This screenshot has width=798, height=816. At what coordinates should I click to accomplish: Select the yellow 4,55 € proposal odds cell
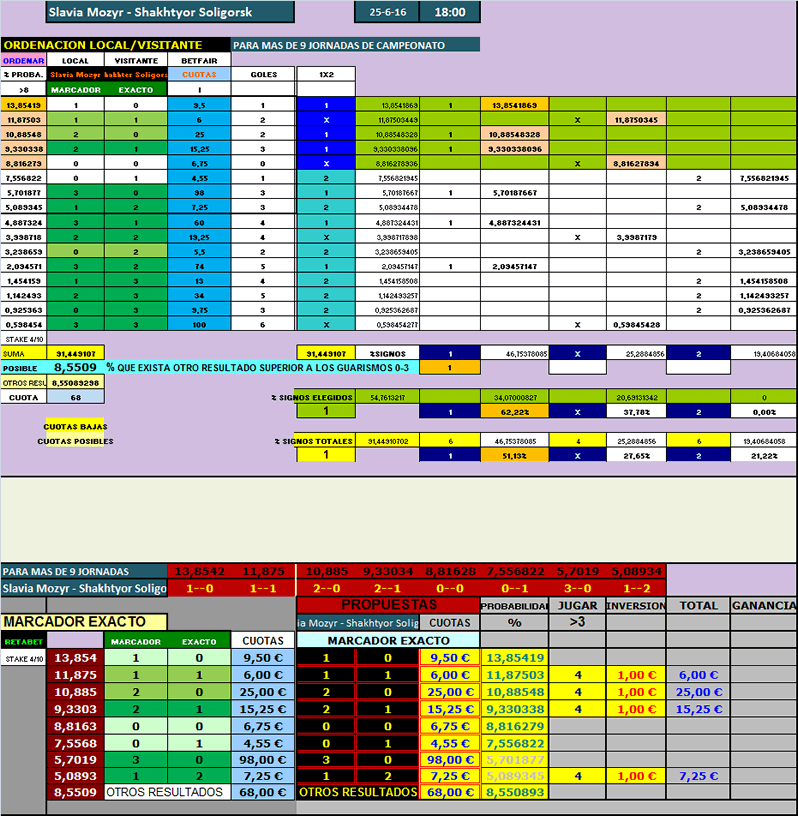(x=450, y=743)
